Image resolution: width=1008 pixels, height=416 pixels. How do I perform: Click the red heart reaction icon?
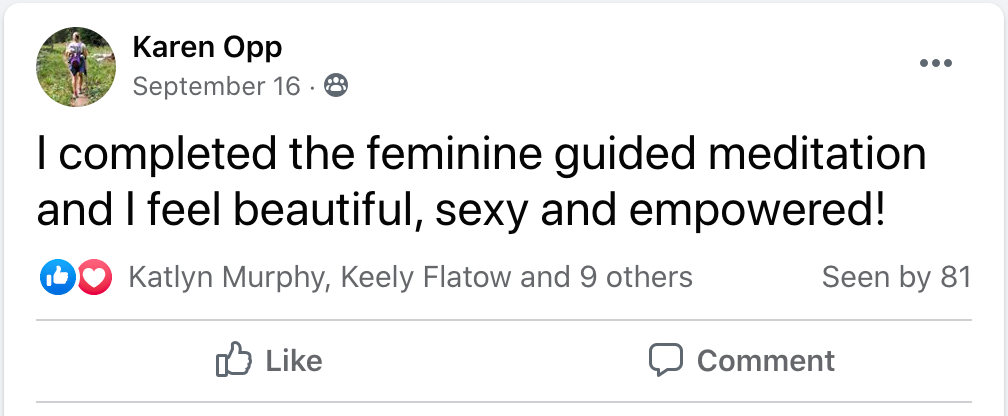click(x=93, y=277)
